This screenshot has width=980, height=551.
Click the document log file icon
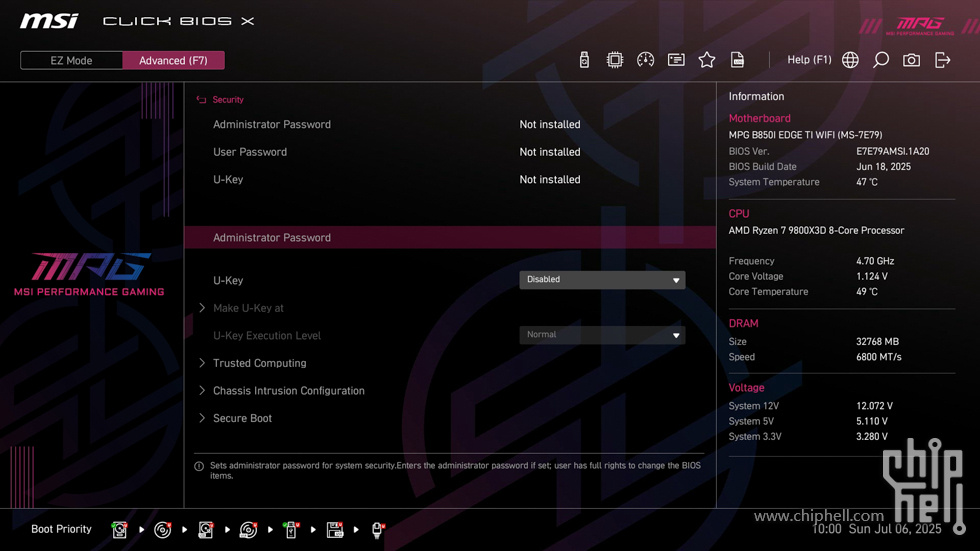pos(738,60)
